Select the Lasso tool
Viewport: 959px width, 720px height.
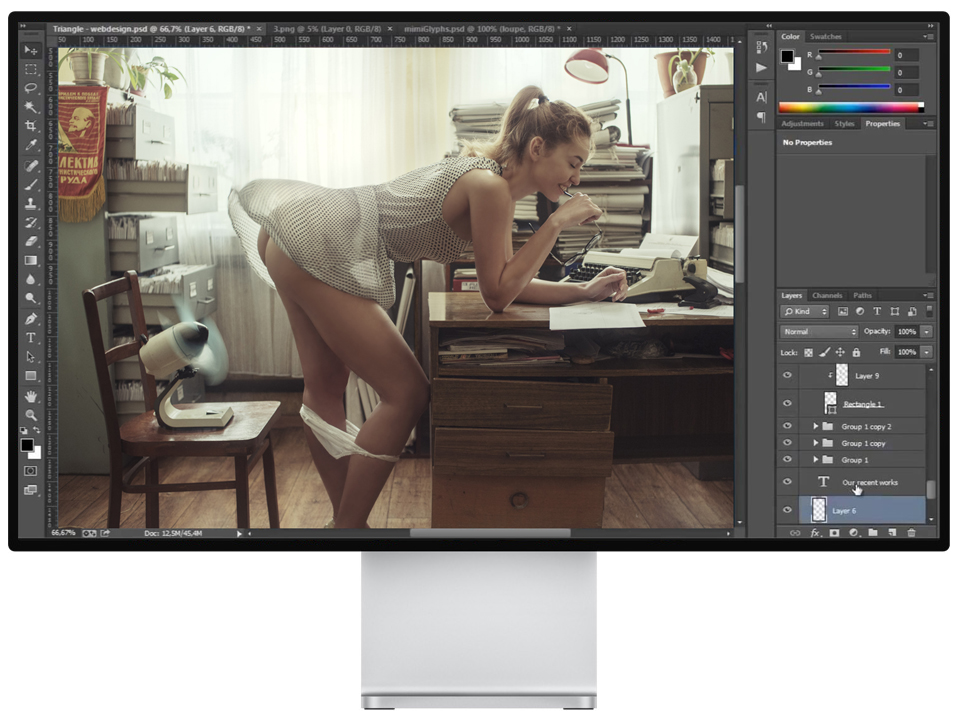click(x=31, y=88)
